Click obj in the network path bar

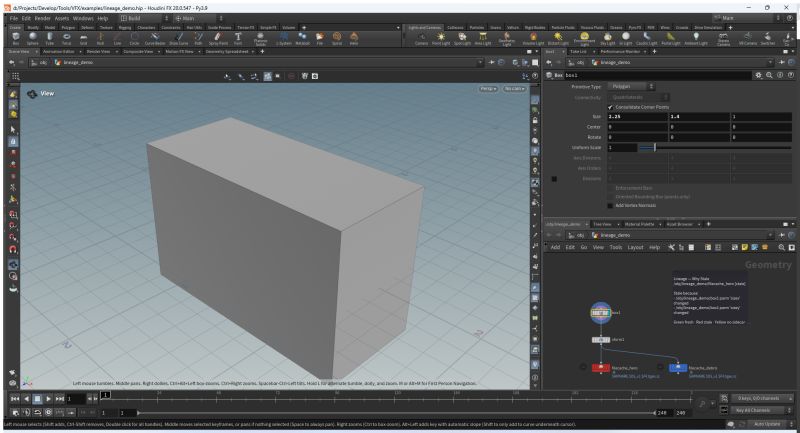click(x=580, y=235)
